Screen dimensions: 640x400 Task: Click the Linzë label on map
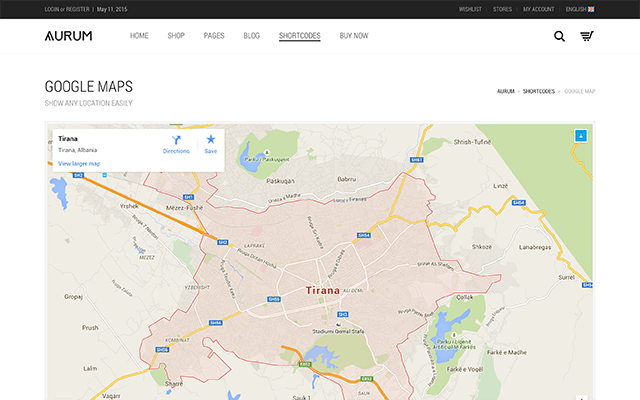pyautogui.click(x=500, y=186)
